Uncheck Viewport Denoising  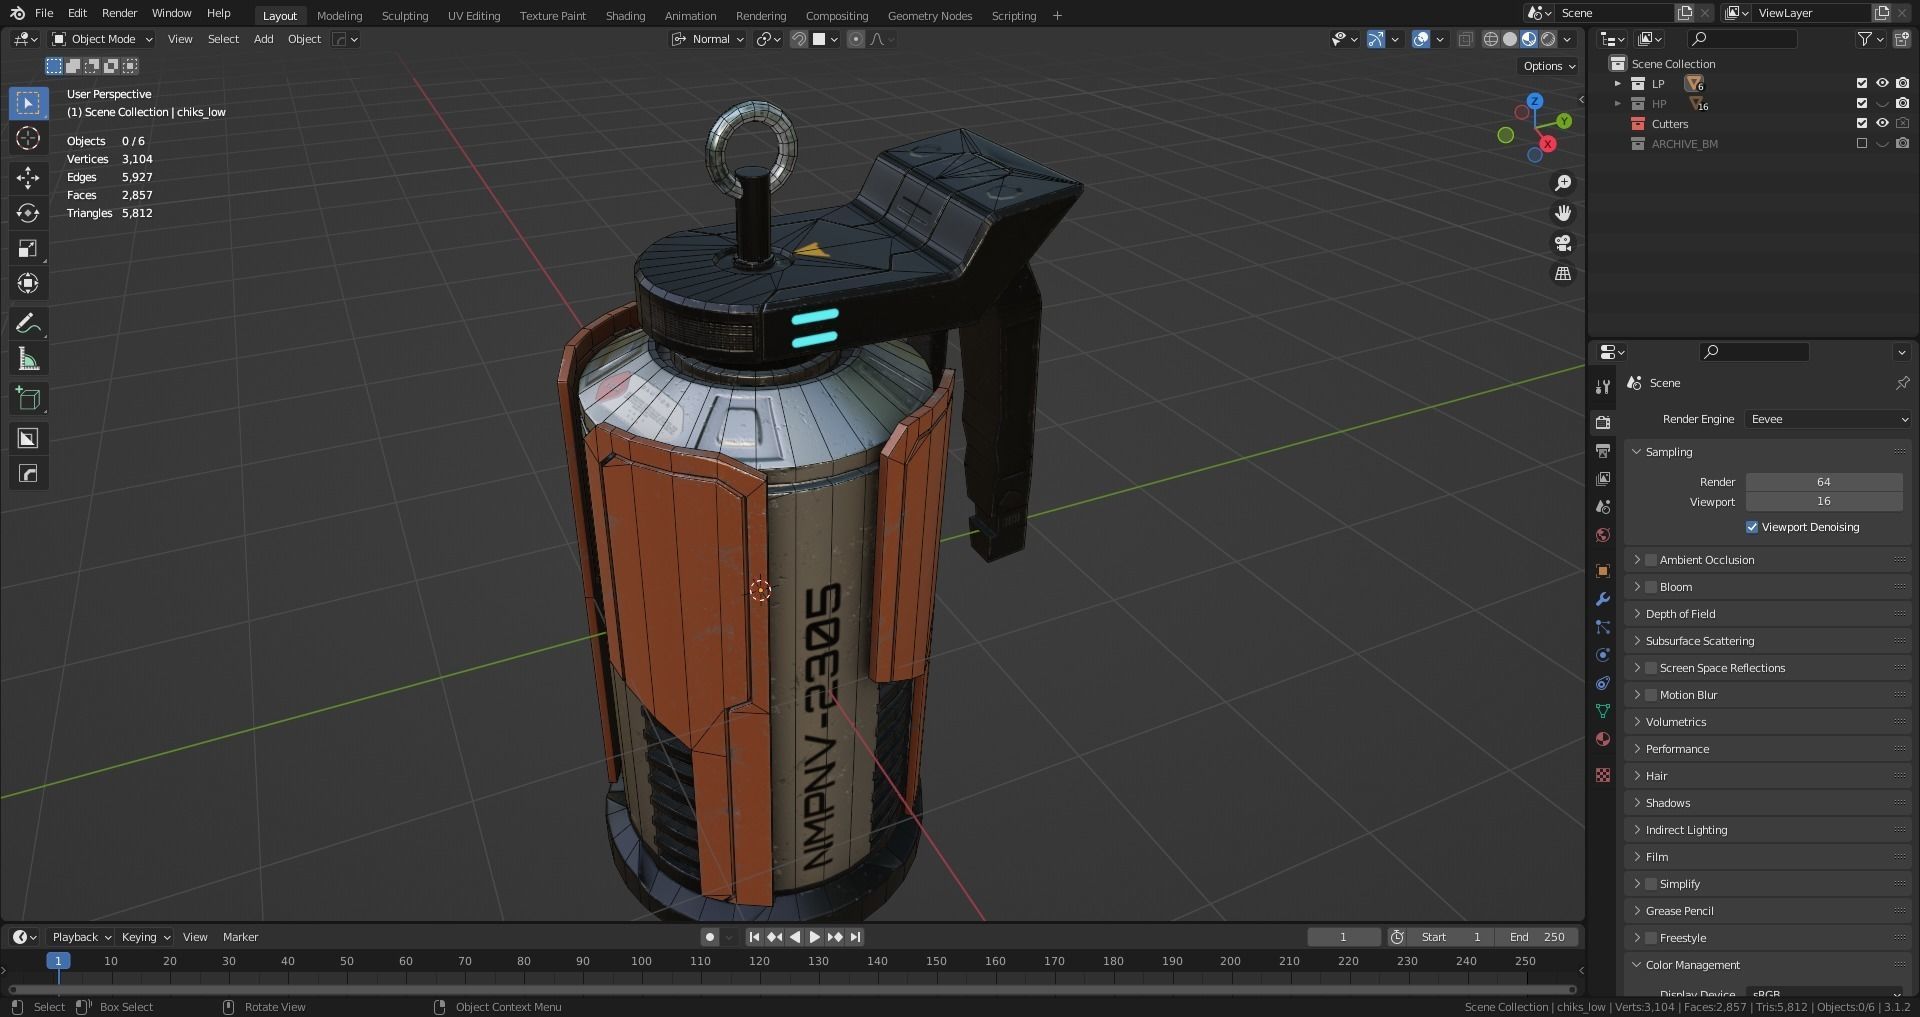1752,527
